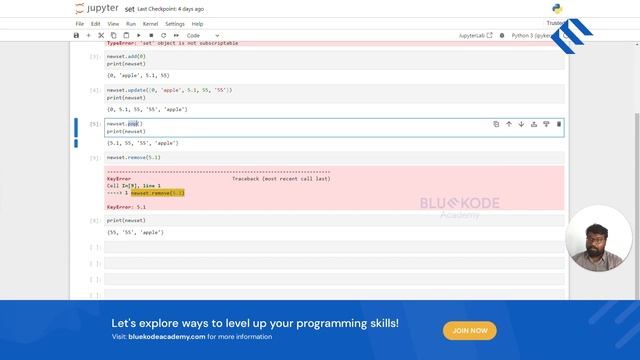The image size is (640, 360).
Task: Click the newset.remove(5.1) code cell
Action: click(334, 157)
